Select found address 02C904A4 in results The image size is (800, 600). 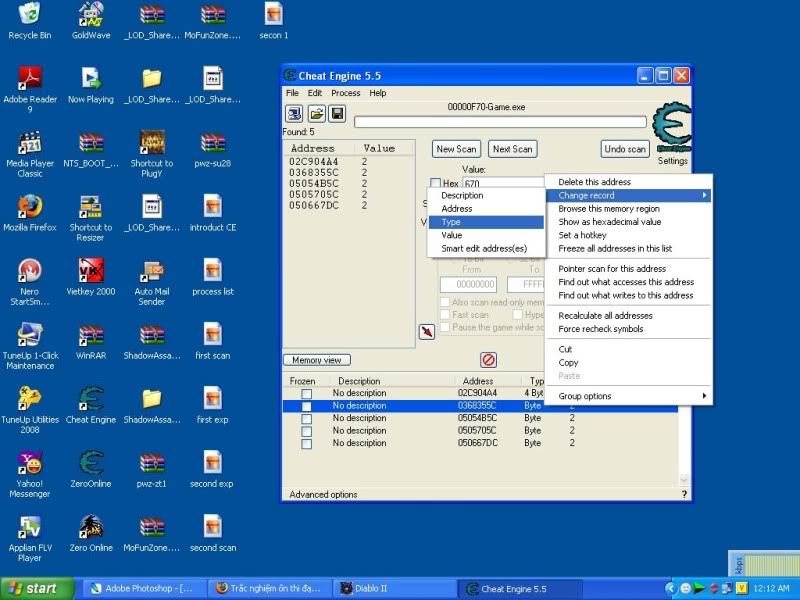(x=349, y=162)
